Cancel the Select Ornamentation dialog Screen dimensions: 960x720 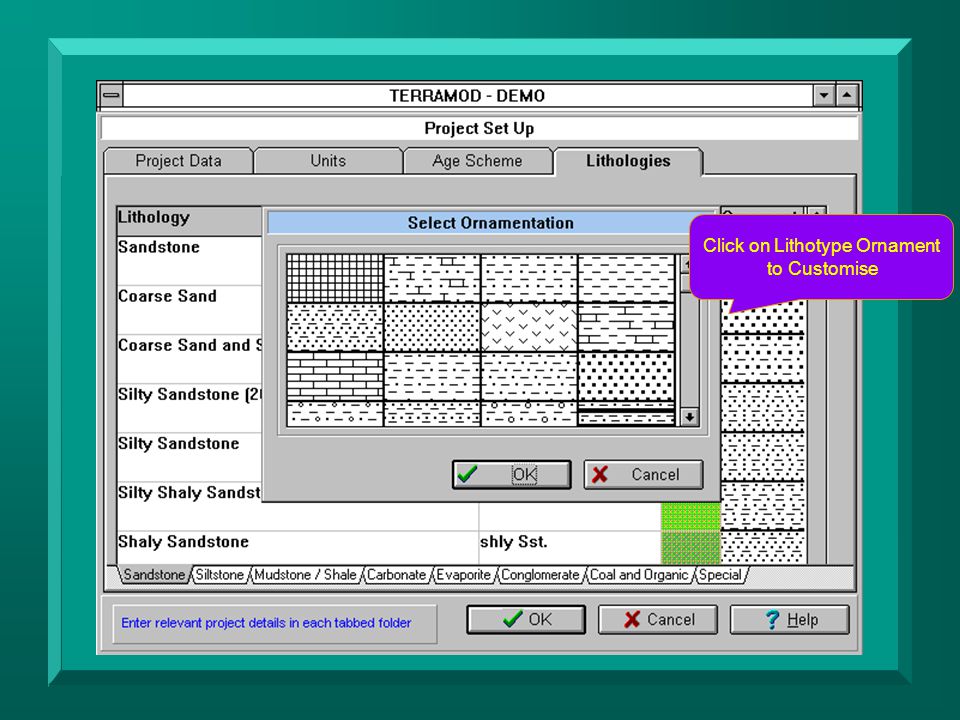(x=643, y=474)
